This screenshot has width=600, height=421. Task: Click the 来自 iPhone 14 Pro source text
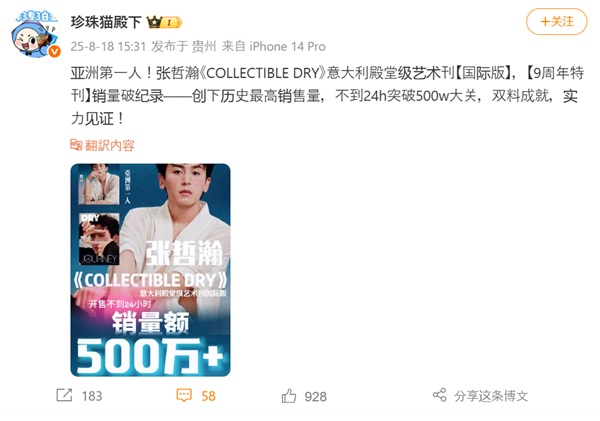pyautogui.click(x=274, y=47)
